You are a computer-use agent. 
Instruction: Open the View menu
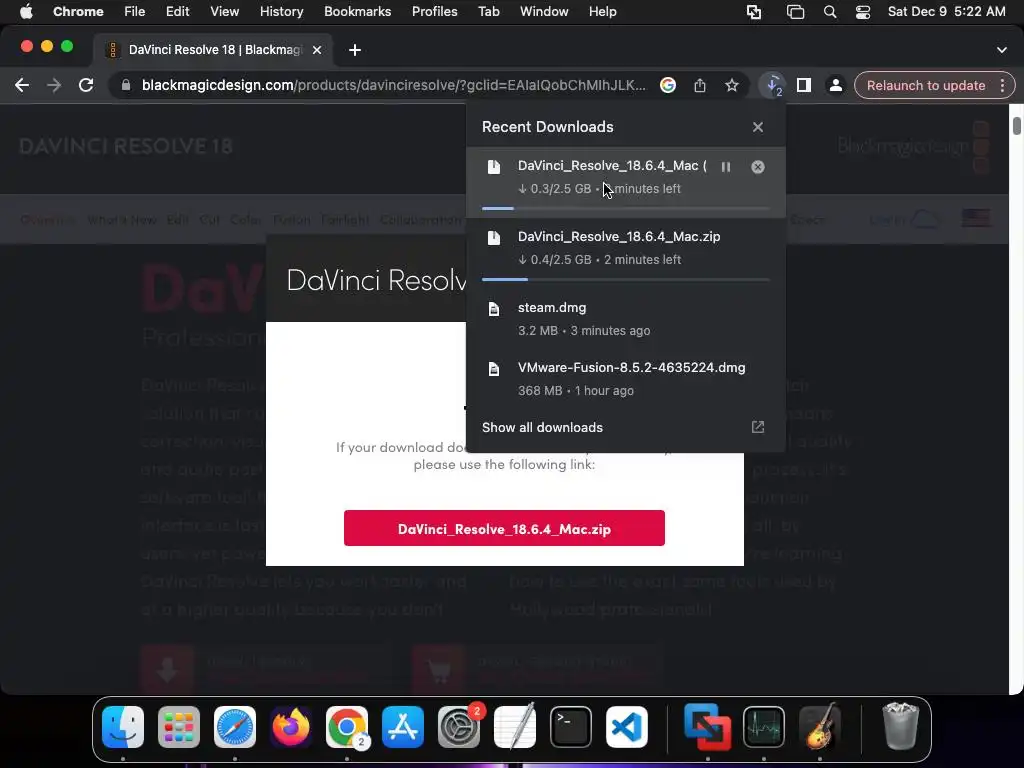(225, 12)
